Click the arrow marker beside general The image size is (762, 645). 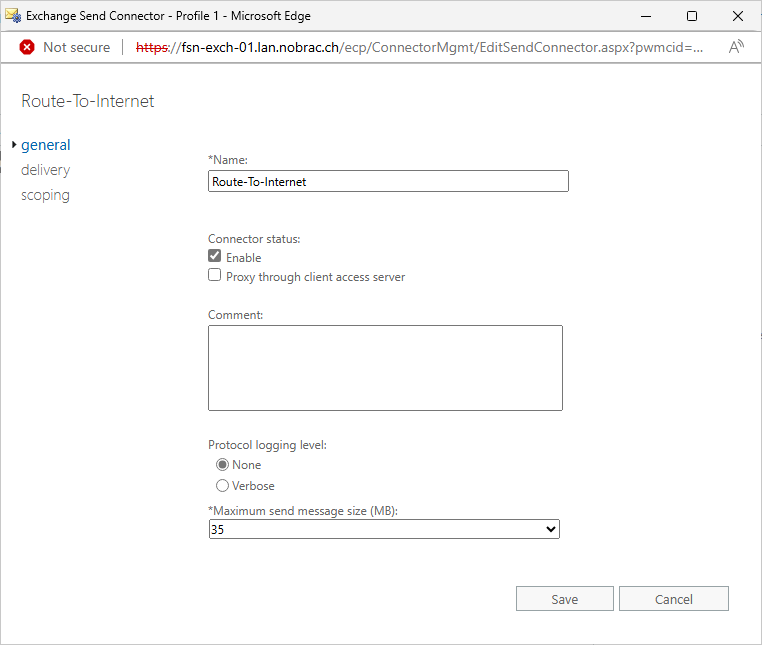click(x=14, y=144)
